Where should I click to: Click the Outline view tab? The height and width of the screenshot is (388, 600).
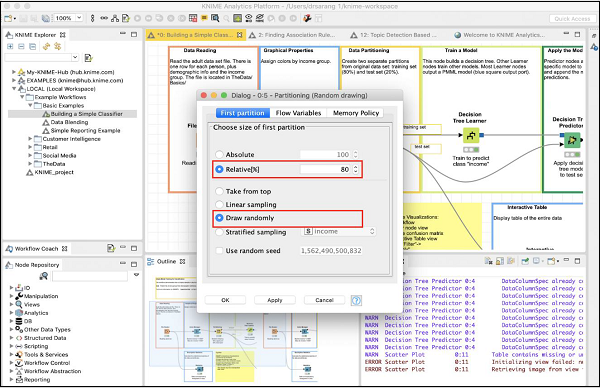[x=166, y=261]
